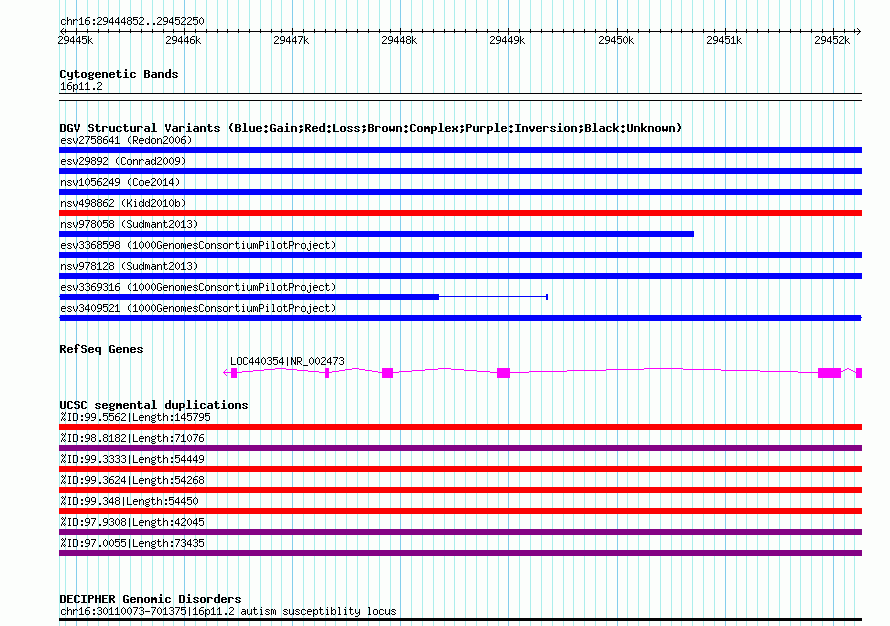Image resolution: width=890 pixels, height=626 pixels.
Task: Click the %ID:98.8182|Length:71076 duplication label
Action: pyautogui.click(x=132, y=438)
